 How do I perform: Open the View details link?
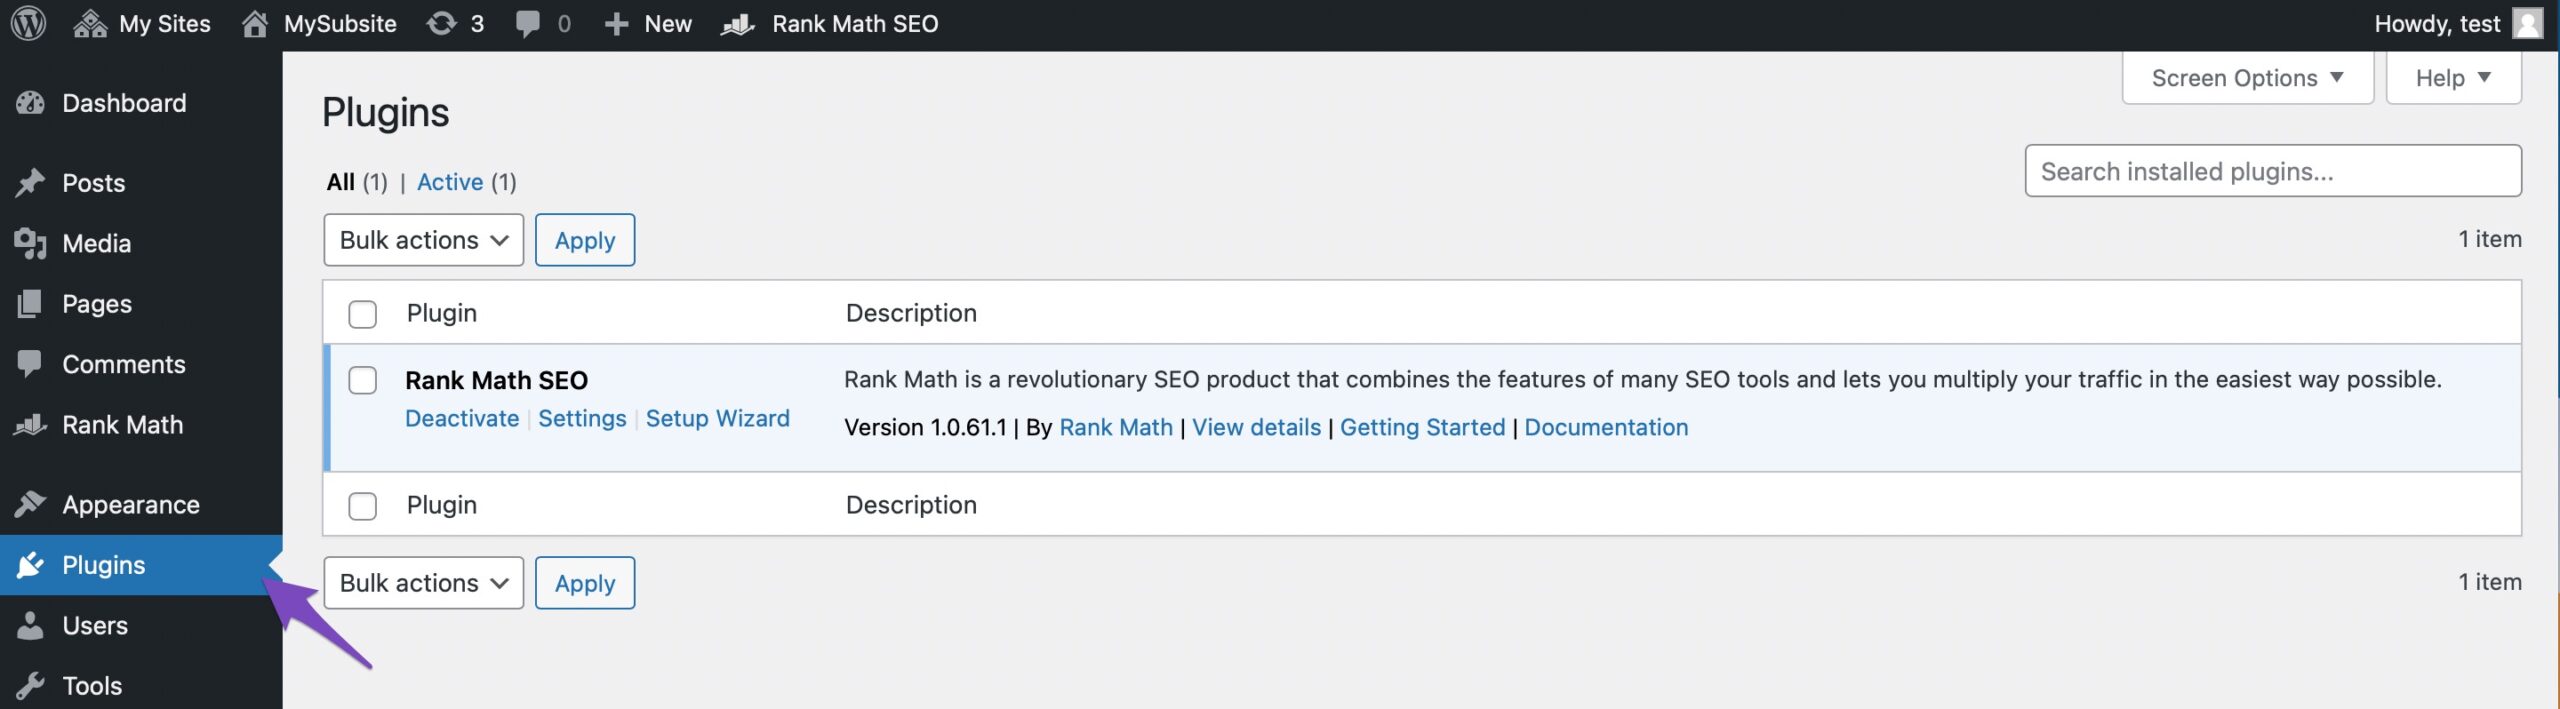pyautogui.click(x=1256, y=427)
